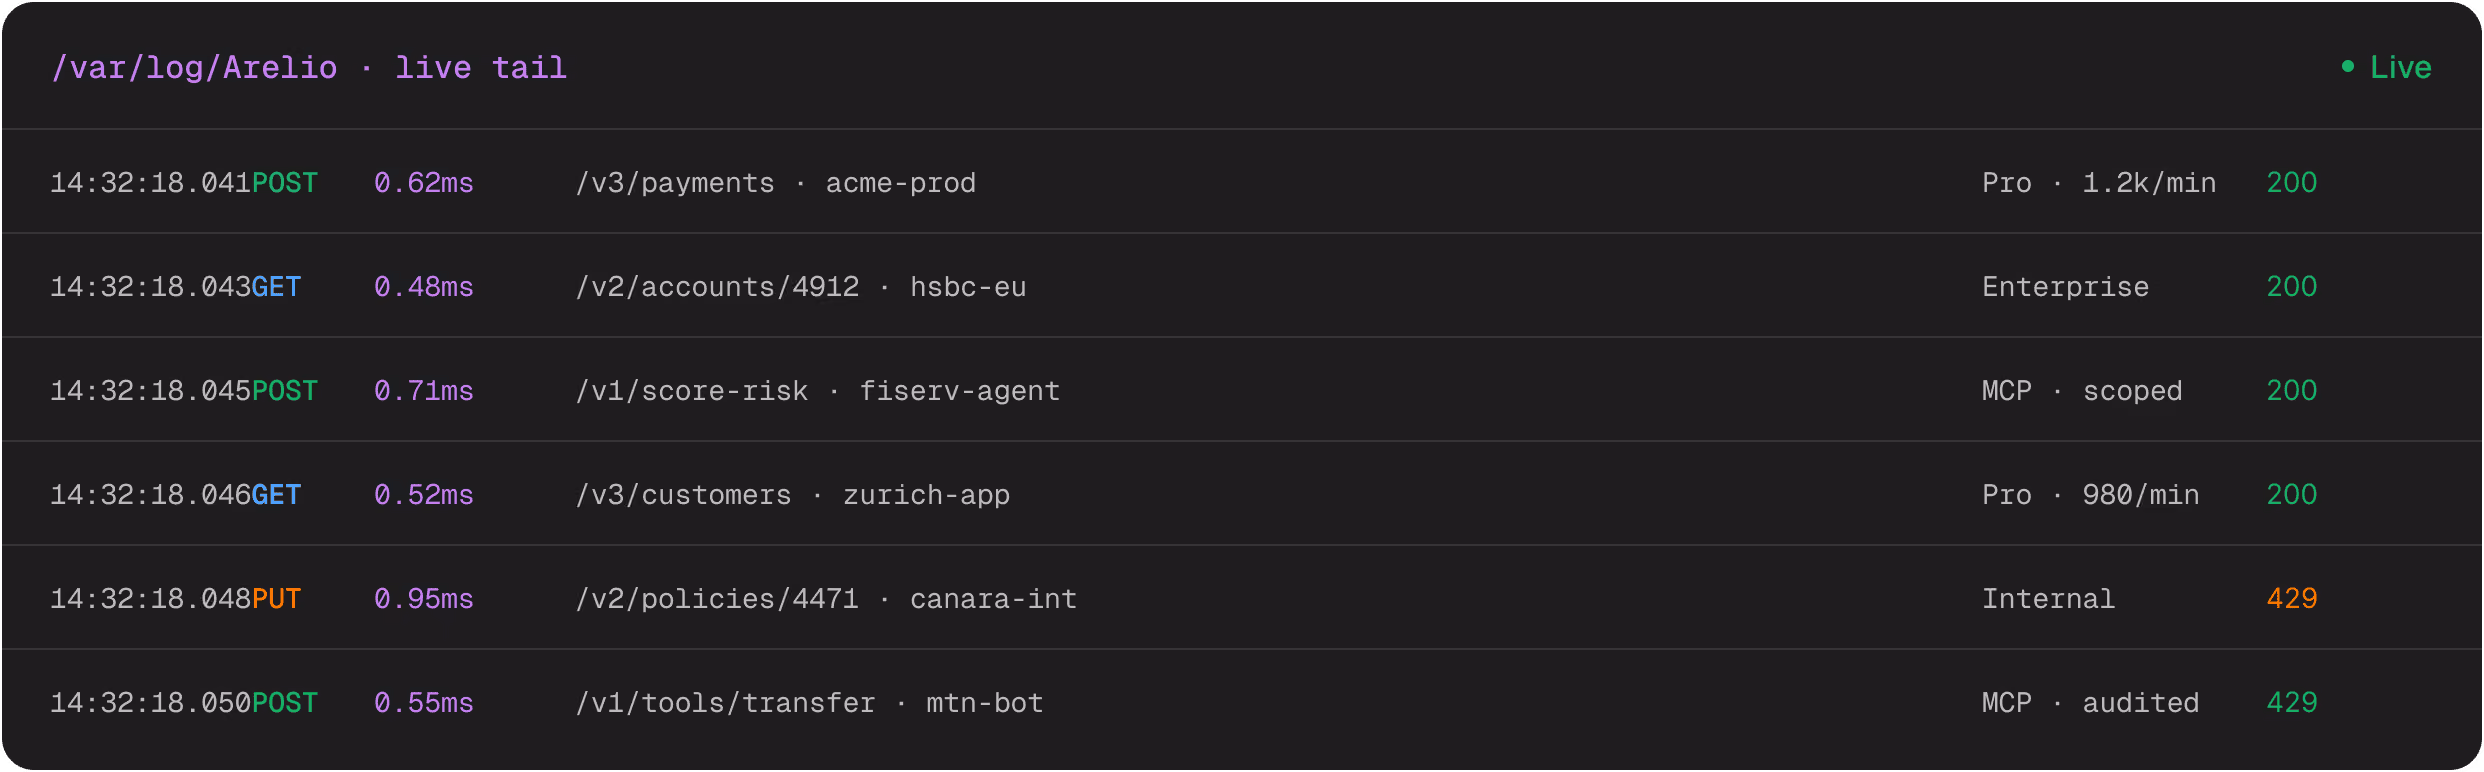2484x772 pixels.
Task: Click the orange PUT method label
Action: pos(276,599)
